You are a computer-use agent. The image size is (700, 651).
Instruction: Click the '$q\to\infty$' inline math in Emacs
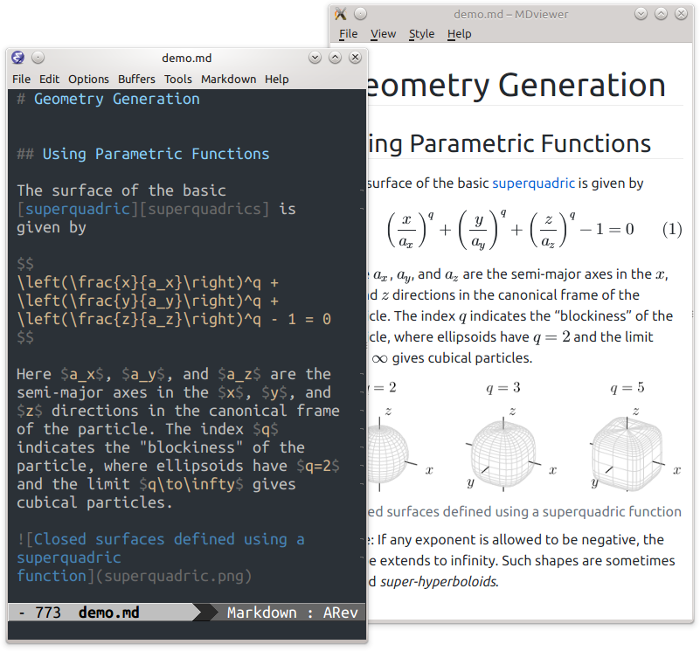192,484
